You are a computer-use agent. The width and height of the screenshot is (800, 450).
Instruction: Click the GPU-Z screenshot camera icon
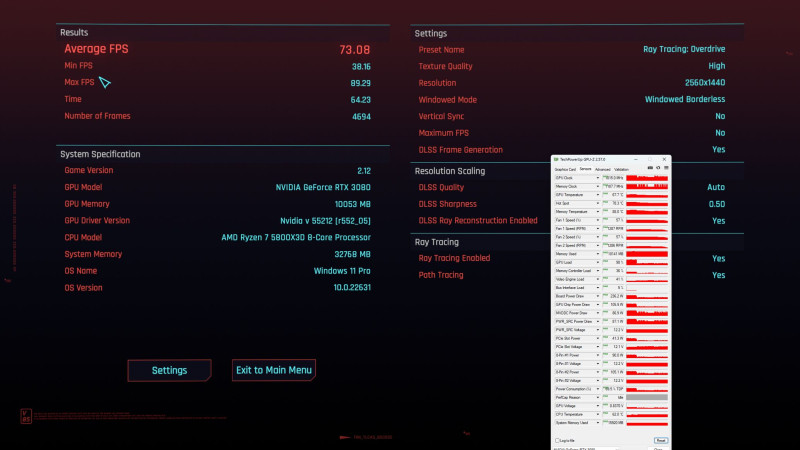pos(650,168)
